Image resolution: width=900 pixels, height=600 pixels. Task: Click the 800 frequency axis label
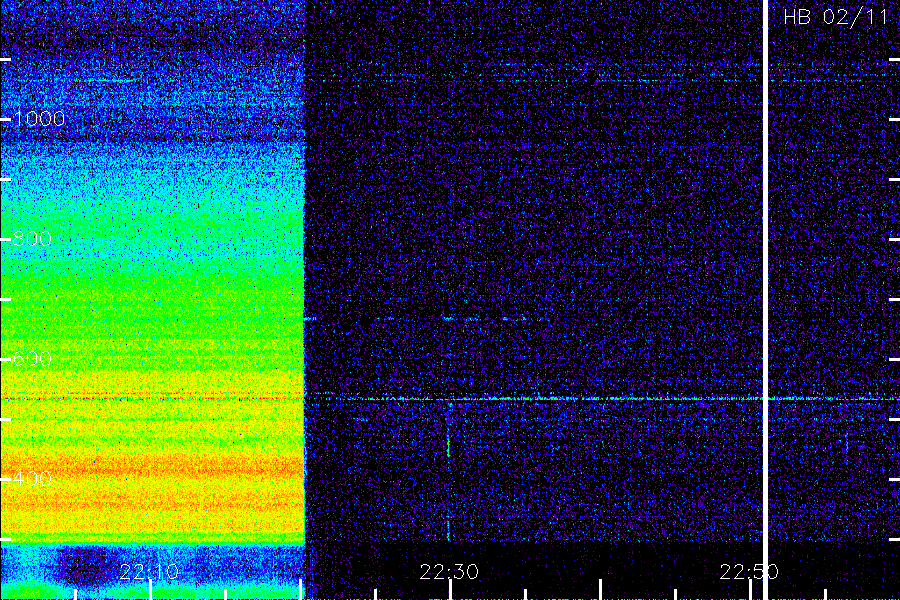(x=32, y=239)
